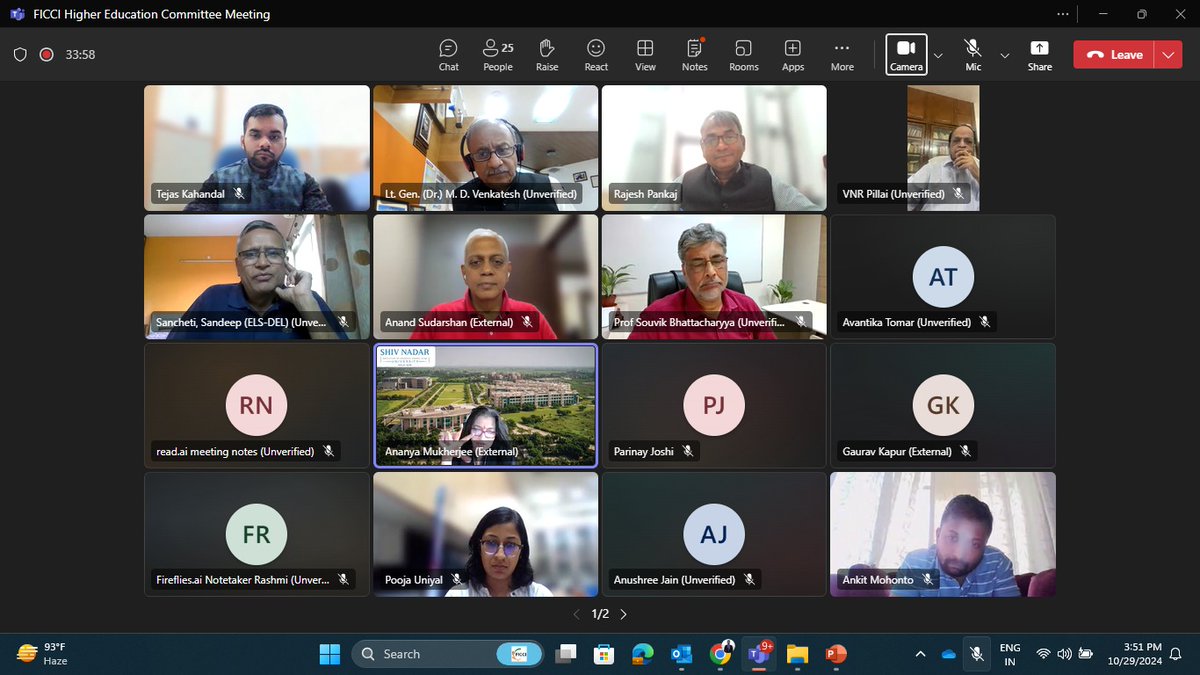Raise your hand

[547, 55]
